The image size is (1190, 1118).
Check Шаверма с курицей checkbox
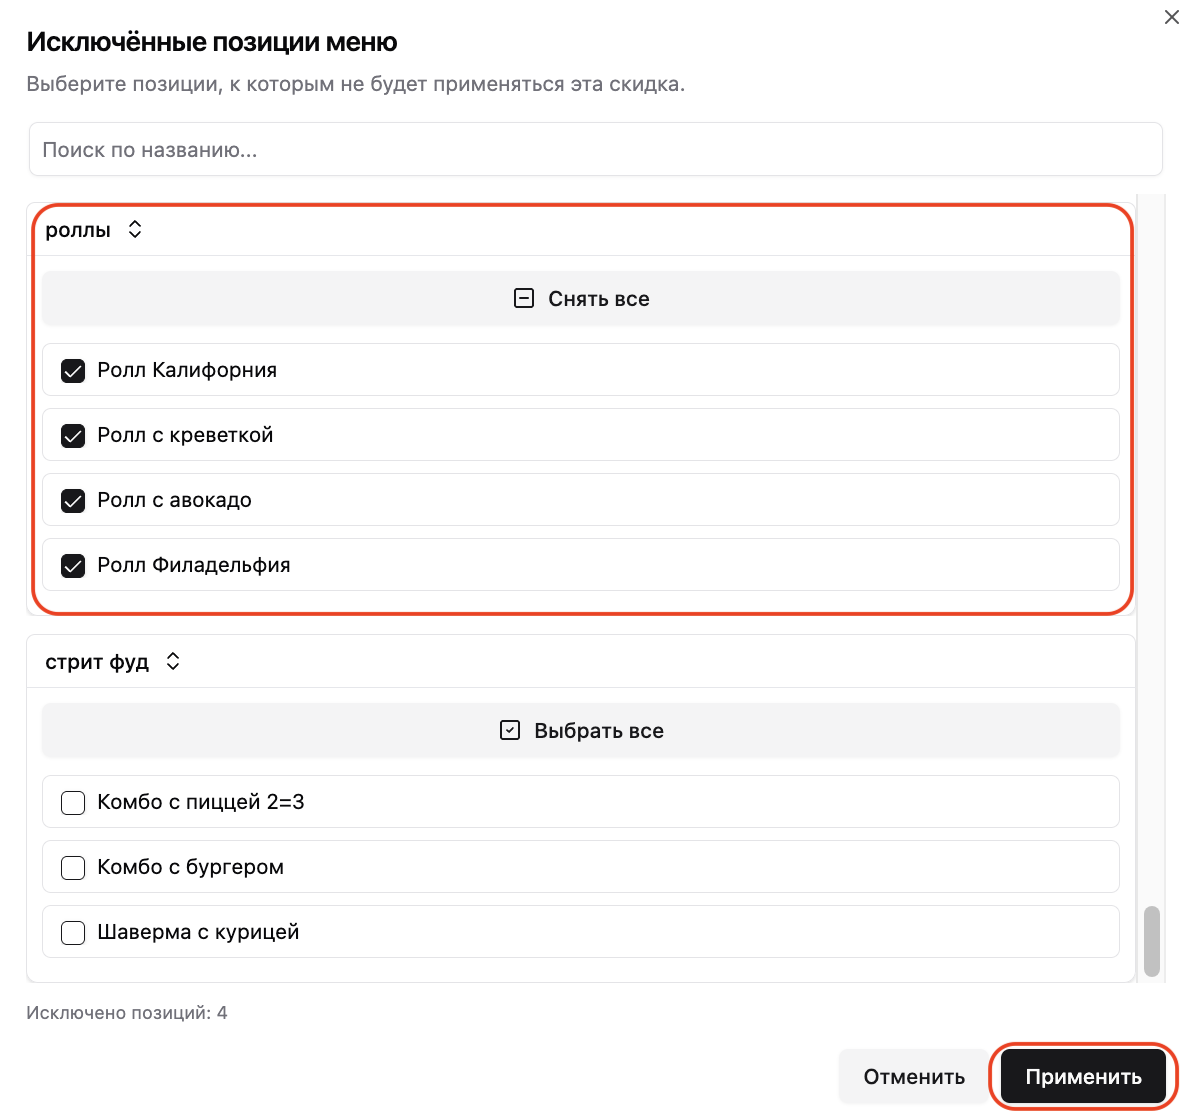pos(73,932)
